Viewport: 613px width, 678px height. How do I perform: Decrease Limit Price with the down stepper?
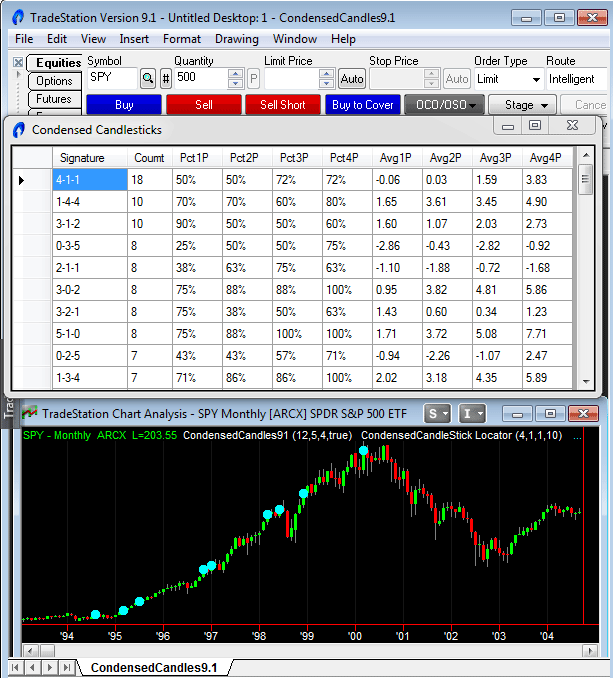click(326, 83)
